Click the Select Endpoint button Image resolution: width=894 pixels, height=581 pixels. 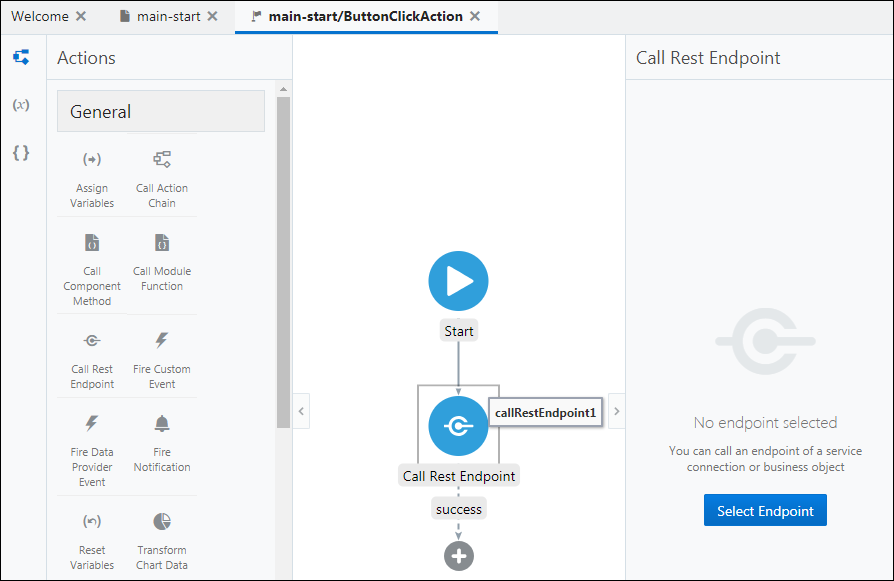[x=765, y=510]
